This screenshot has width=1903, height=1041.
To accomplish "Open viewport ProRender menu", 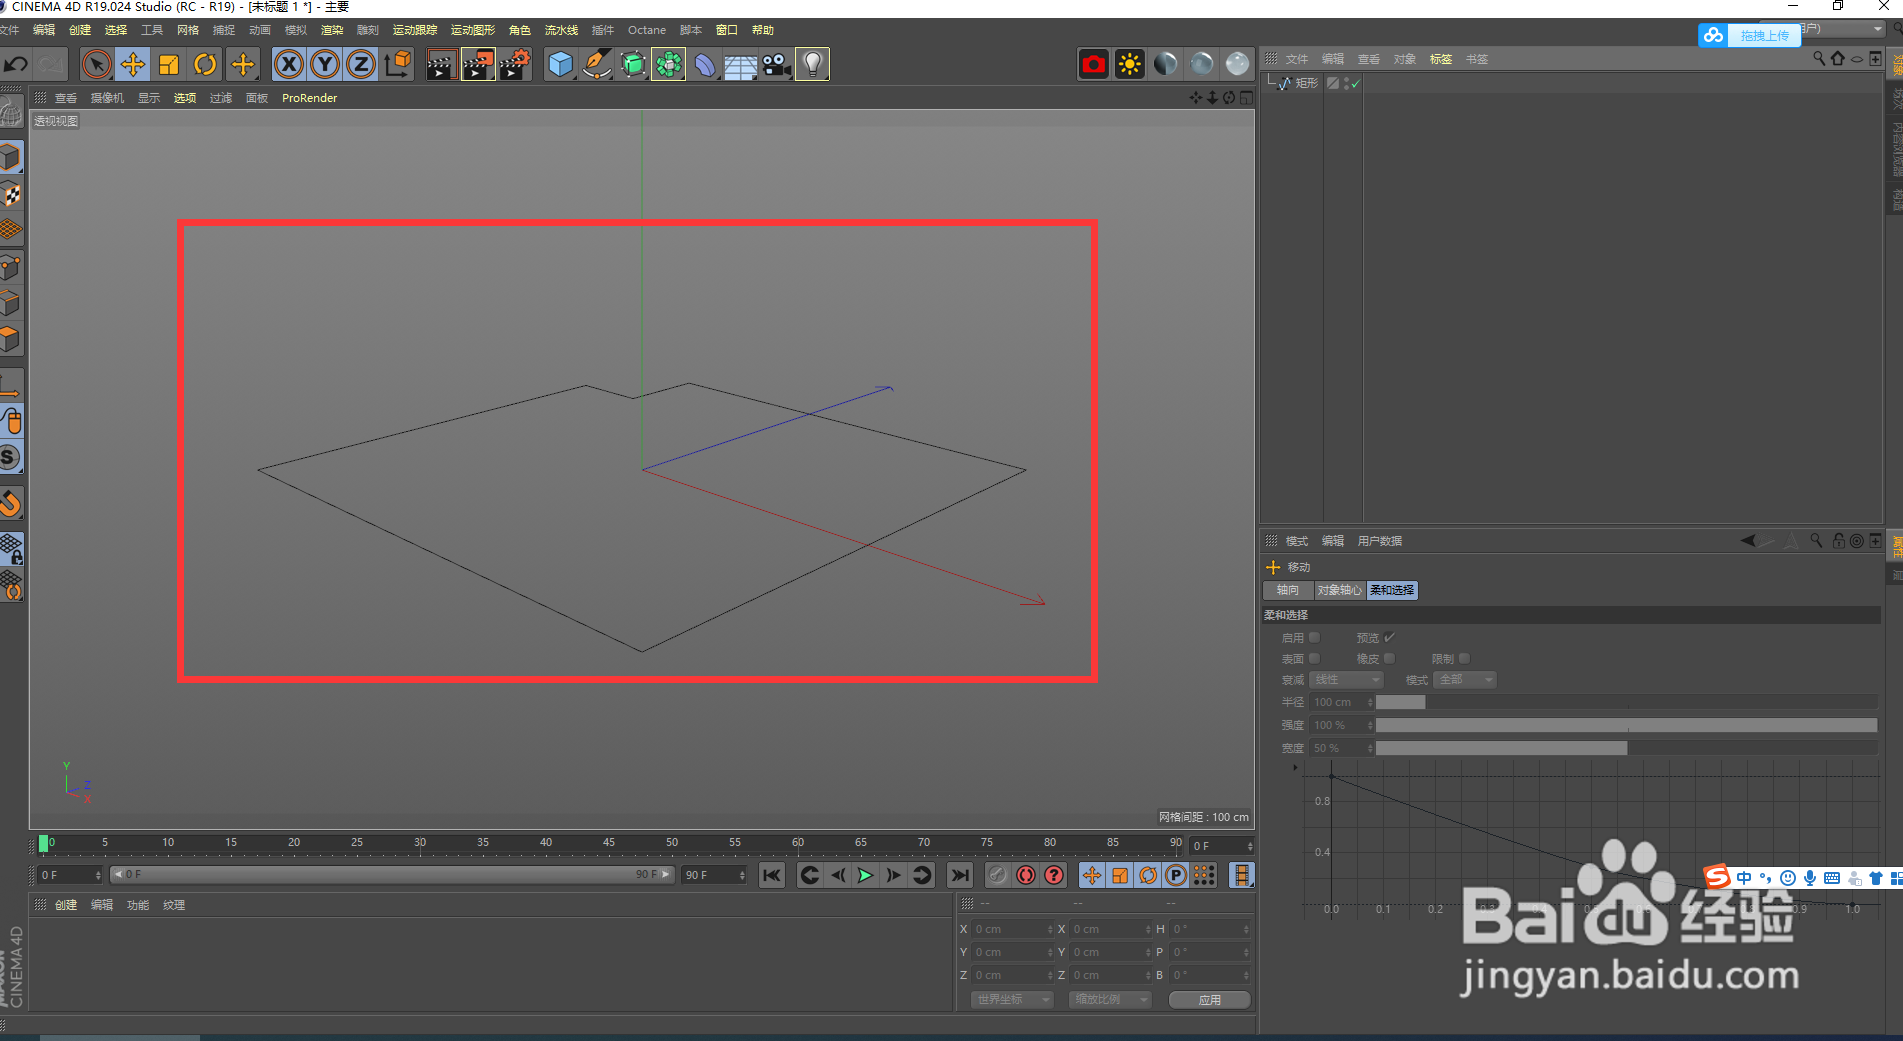I will click(x=309, y=98).
